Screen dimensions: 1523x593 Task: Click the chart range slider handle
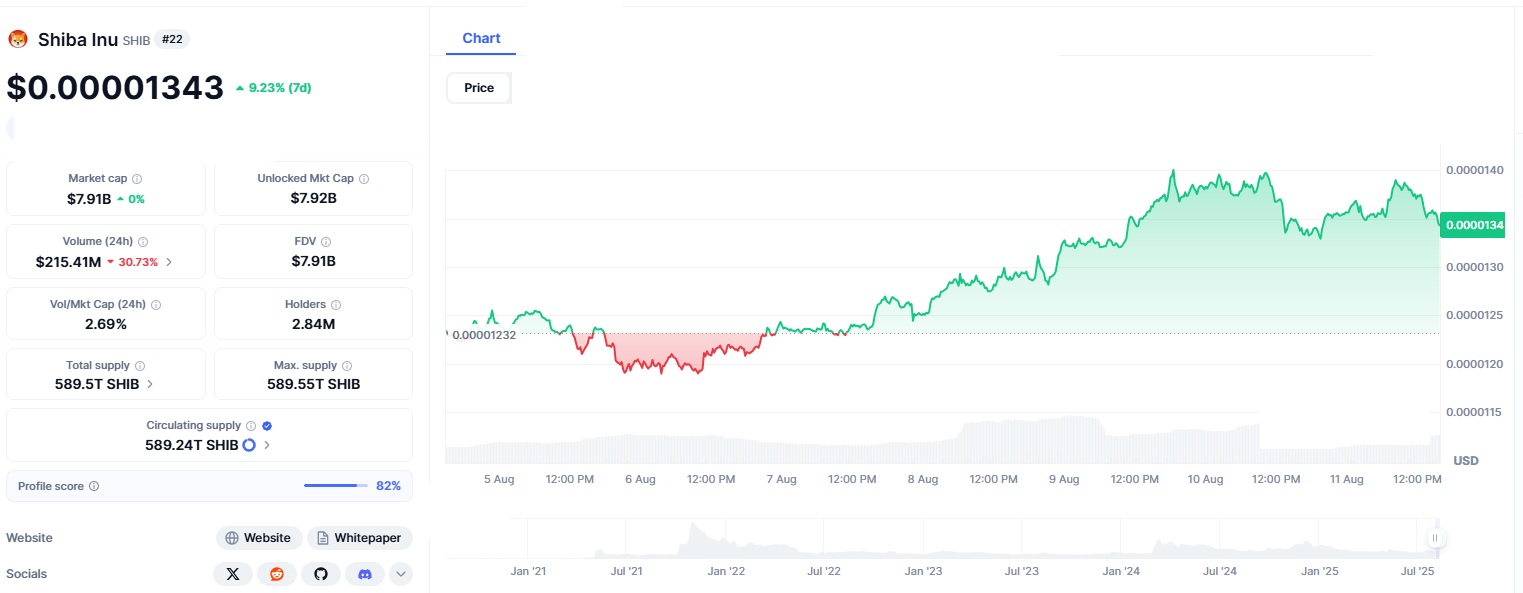coord(1435,538)
